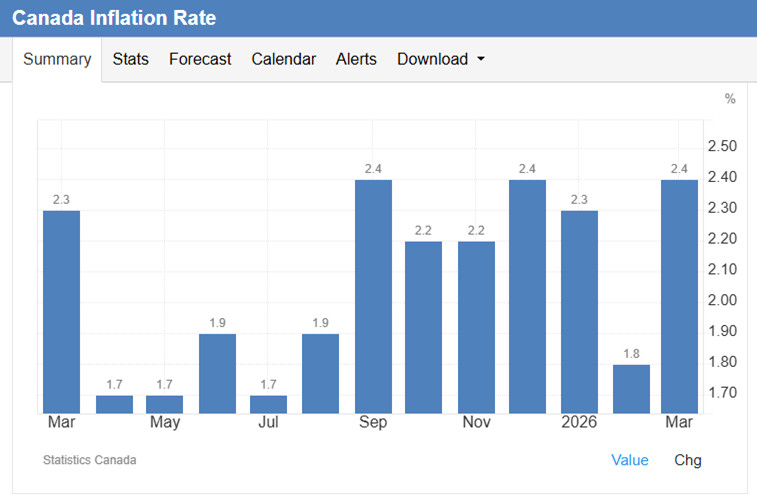Expand the Download dropdown menu

(440, 59)
